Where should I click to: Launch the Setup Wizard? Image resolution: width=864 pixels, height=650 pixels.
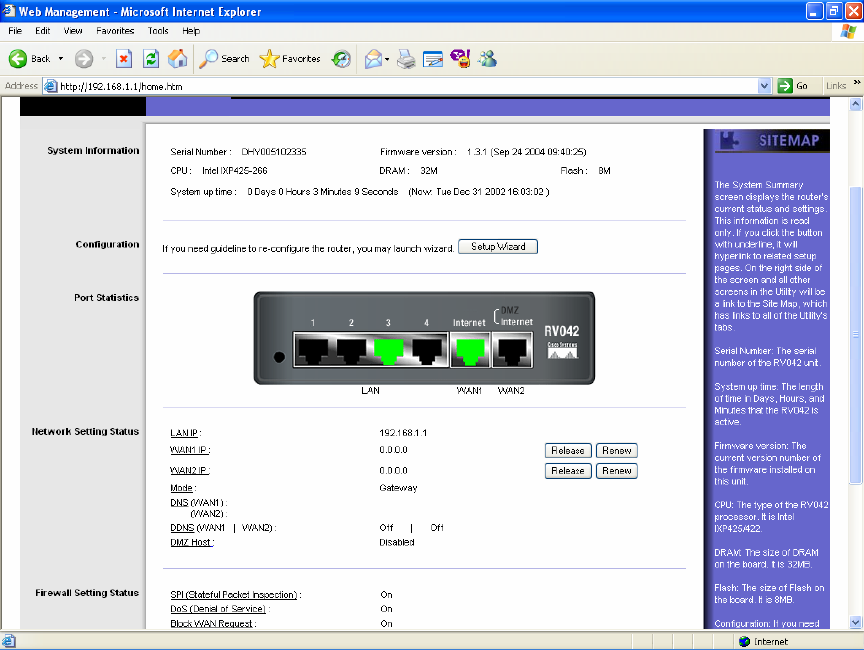(x=497, y=246)
